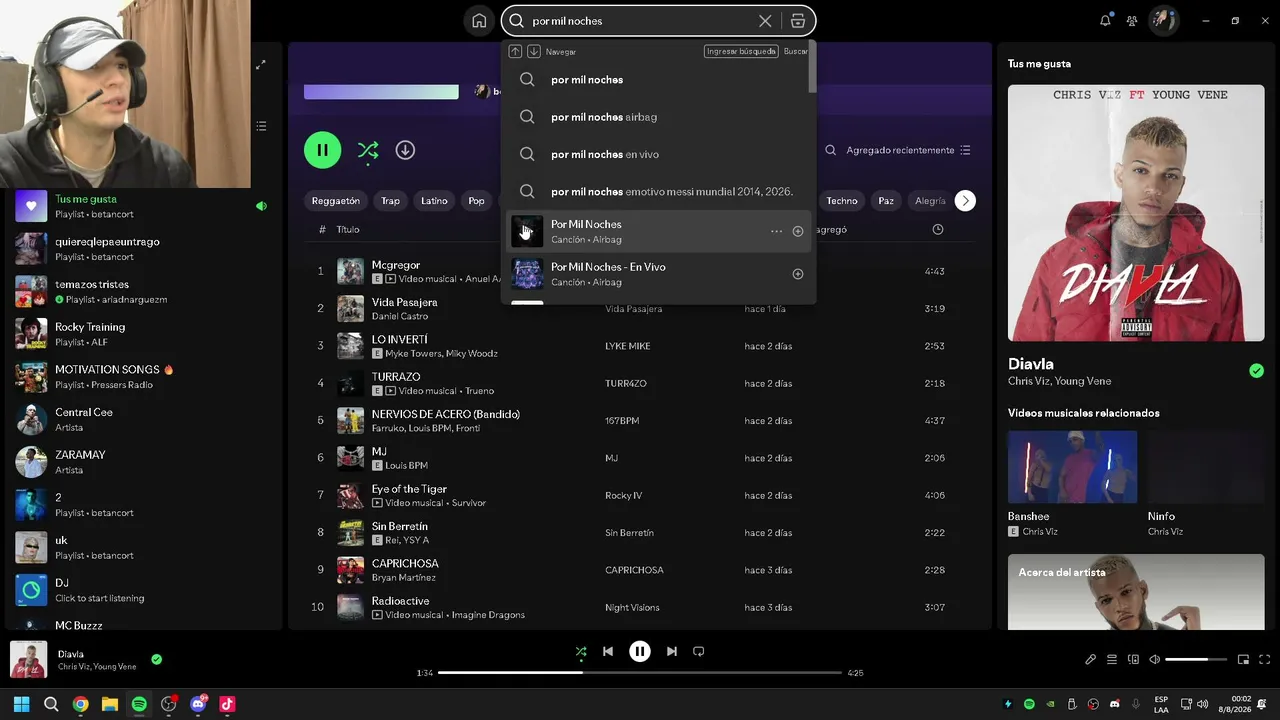Open Discord from the taskbar
This screenshot has width=1280, height=720.
coord(198,704)
